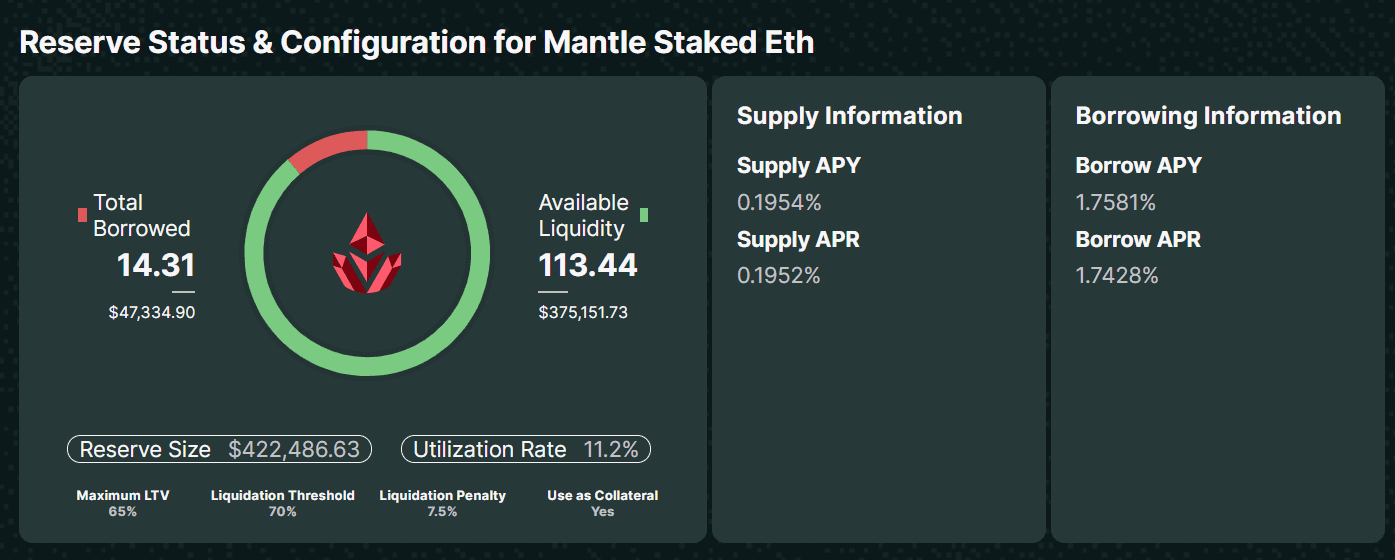
Task: Click the Available Liquidity label
Action: click(583, 215)
